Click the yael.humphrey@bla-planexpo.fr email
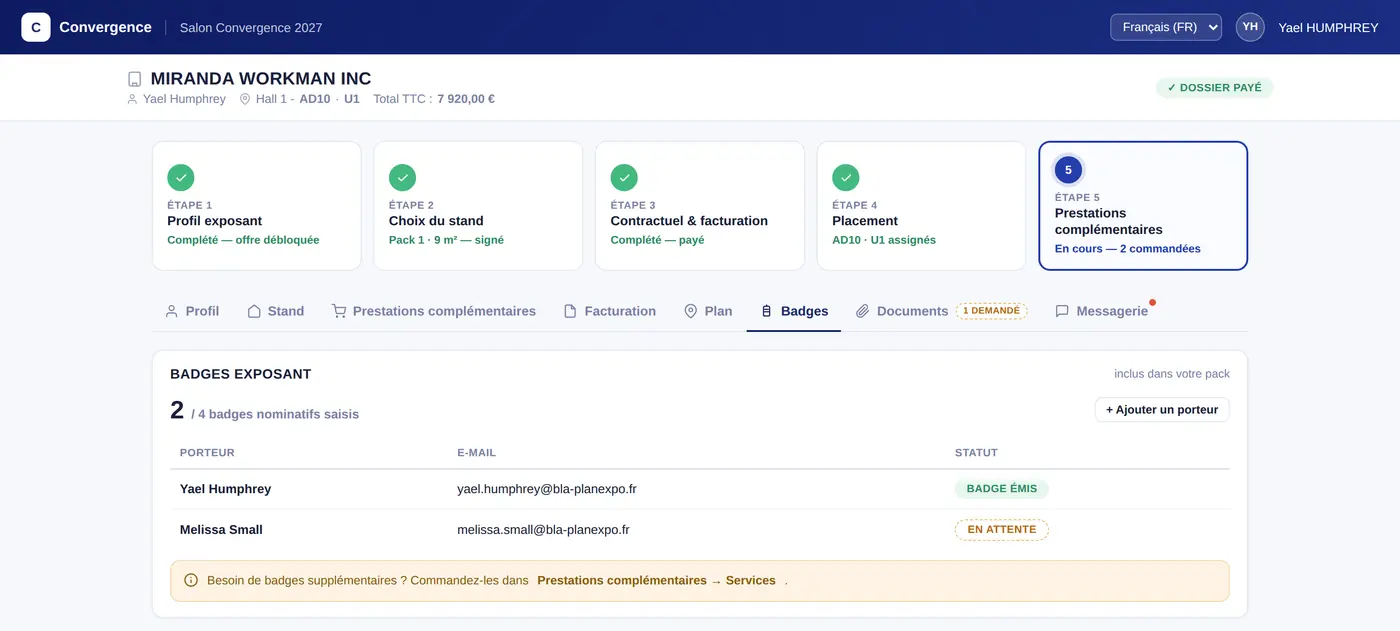The image size is (1400, 631). click(547, 489)
